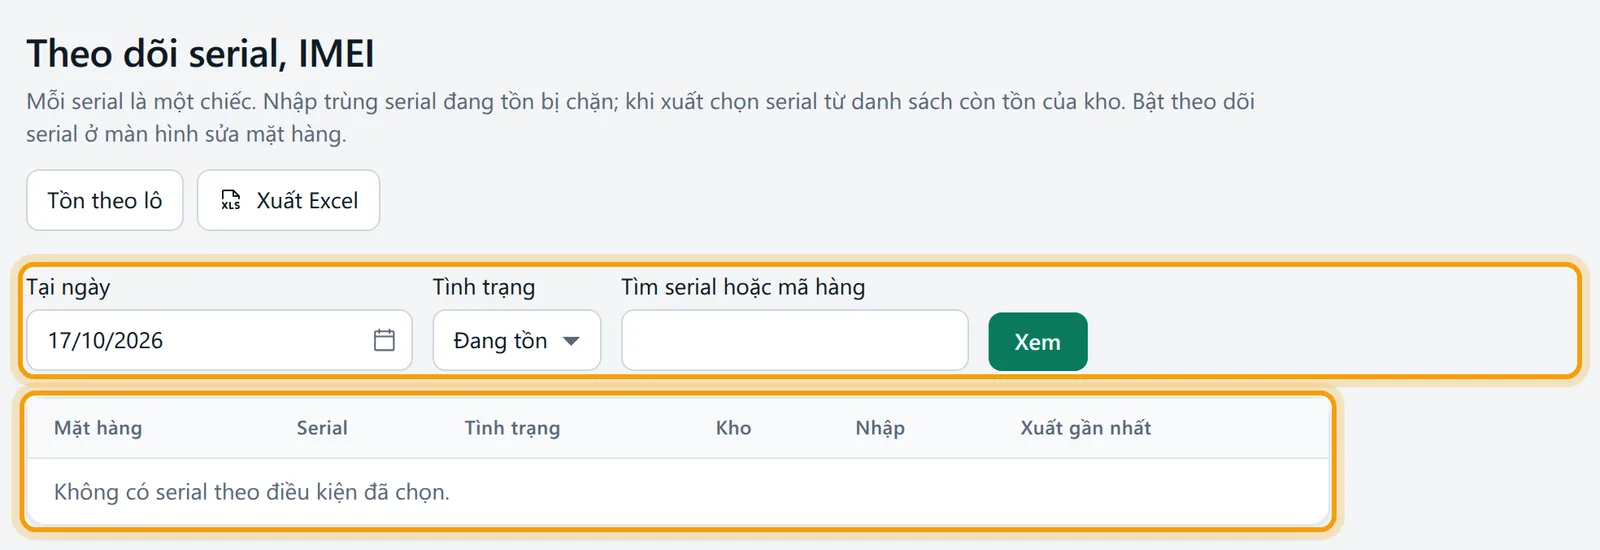
Task: Click the green Xem button
Action: [x=1038, y=342]
